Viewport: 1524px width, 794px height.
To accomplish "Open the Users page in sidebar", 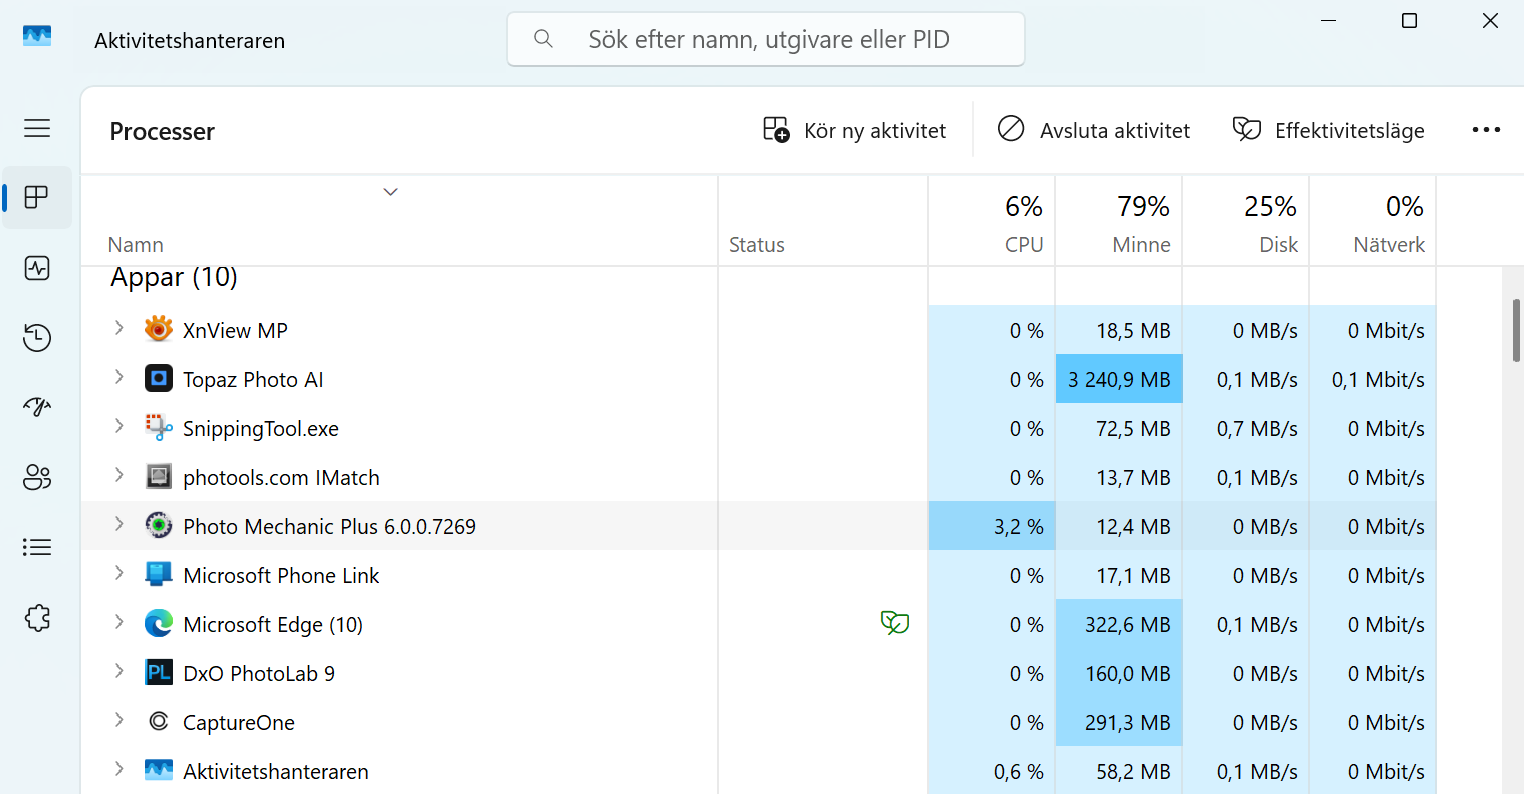I will coord(37,477).
